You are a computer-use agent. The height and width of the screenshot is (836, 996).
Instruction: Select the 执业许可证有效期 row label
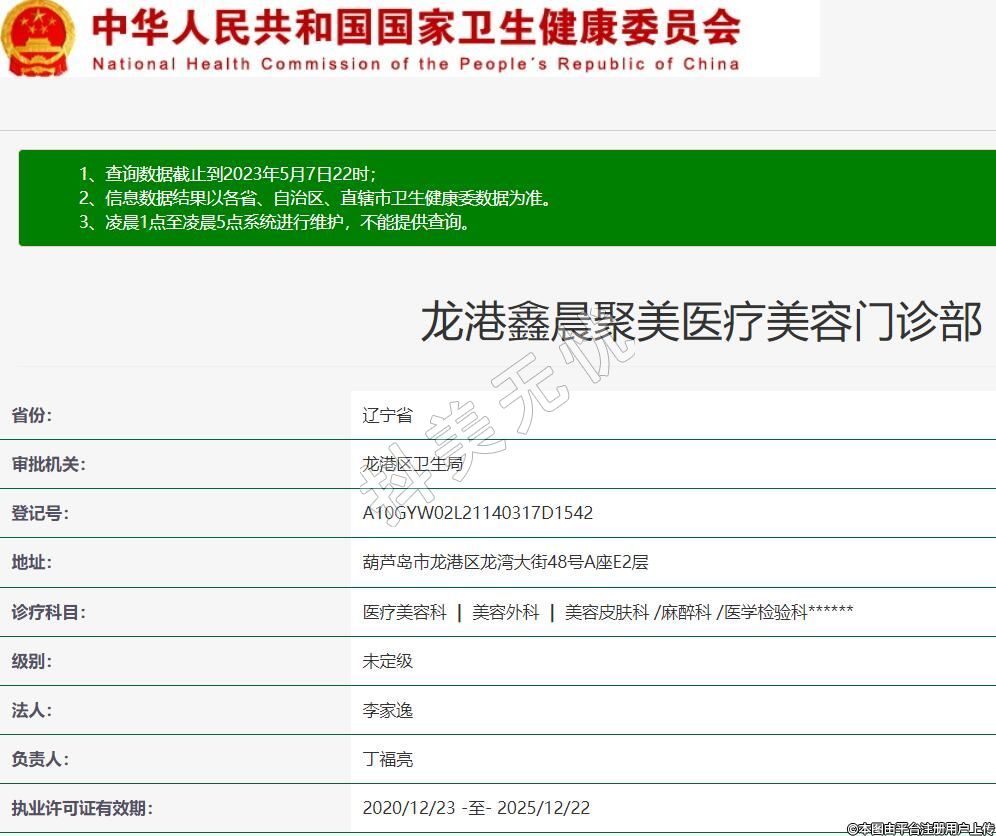click(x=82, y=808)
